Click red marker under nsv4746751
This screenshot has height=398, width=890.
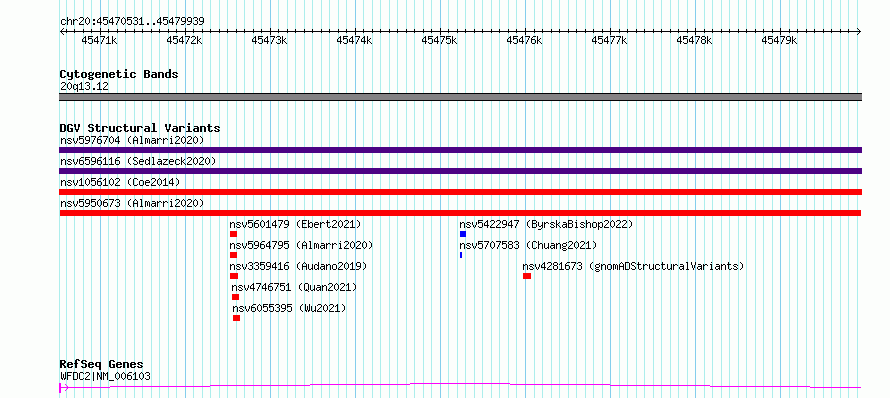pos(236,297)
